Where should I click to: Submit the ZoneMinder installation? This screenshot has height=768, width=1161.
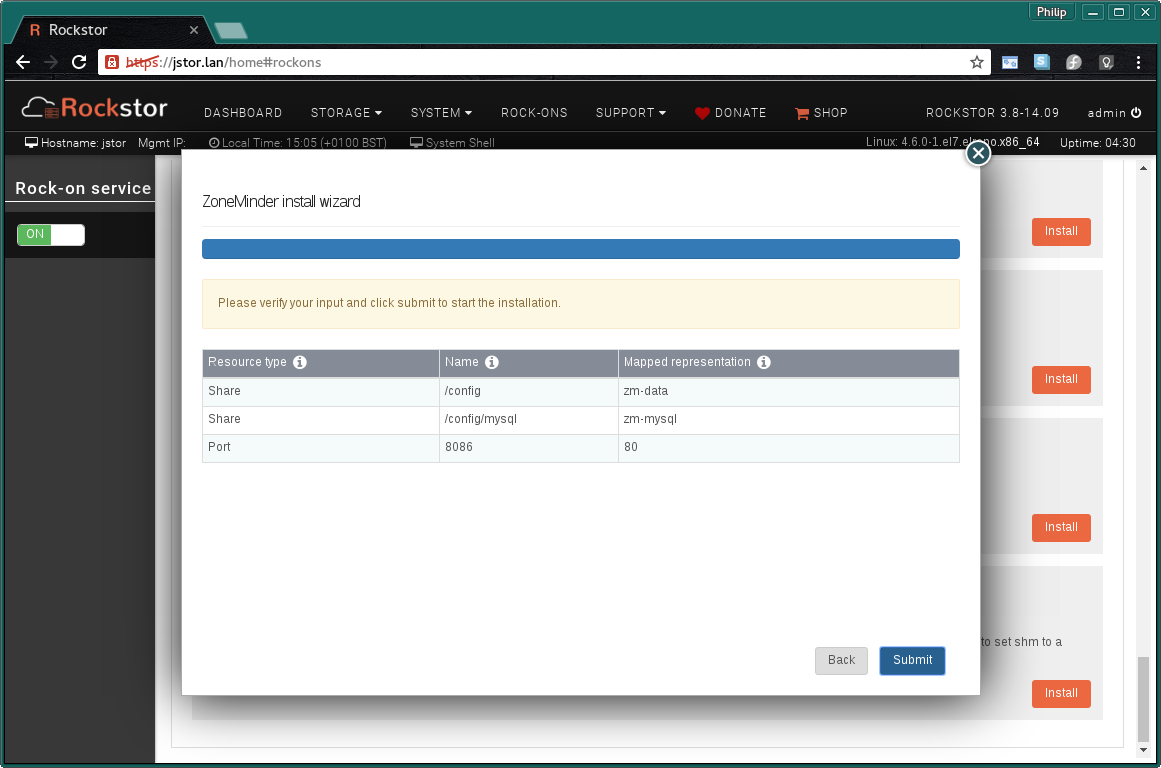pyautogui.click(x=912, y=661)
